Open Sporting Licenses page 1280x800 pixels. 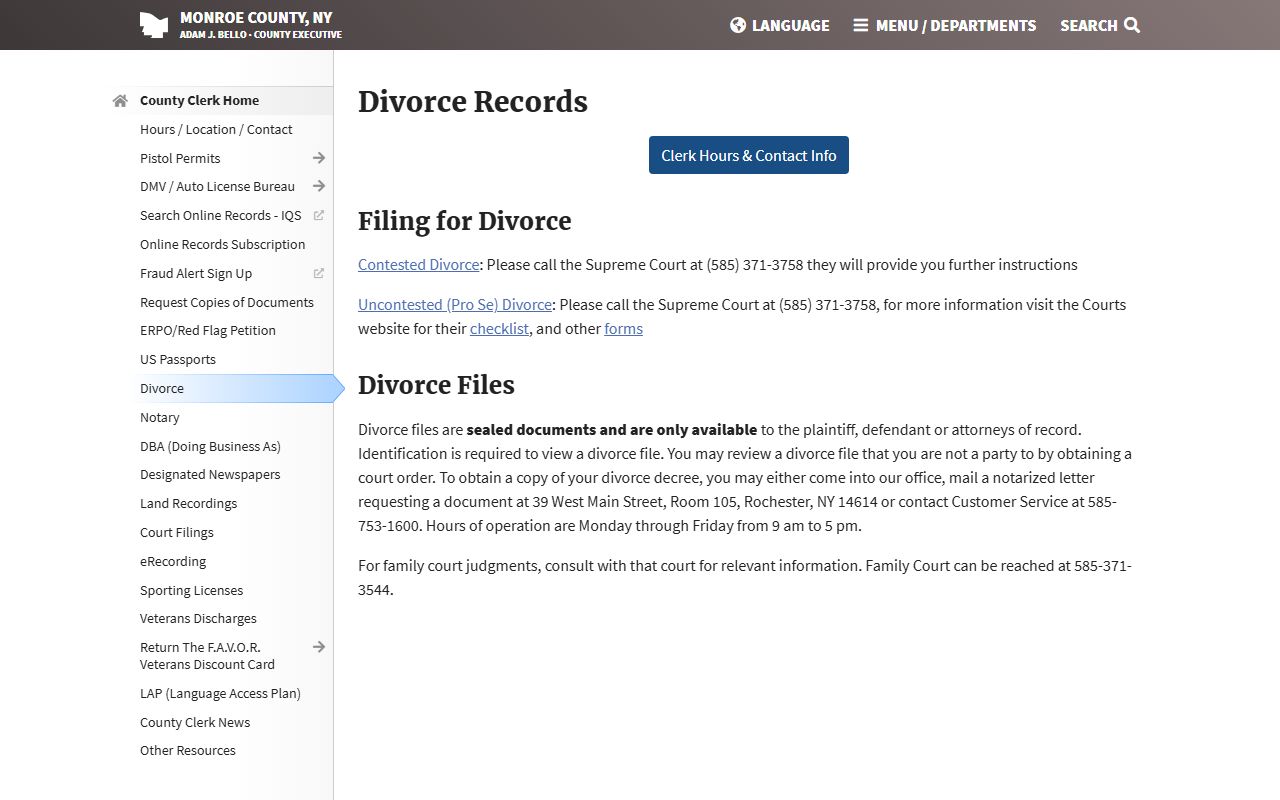[x=192, y=590]
